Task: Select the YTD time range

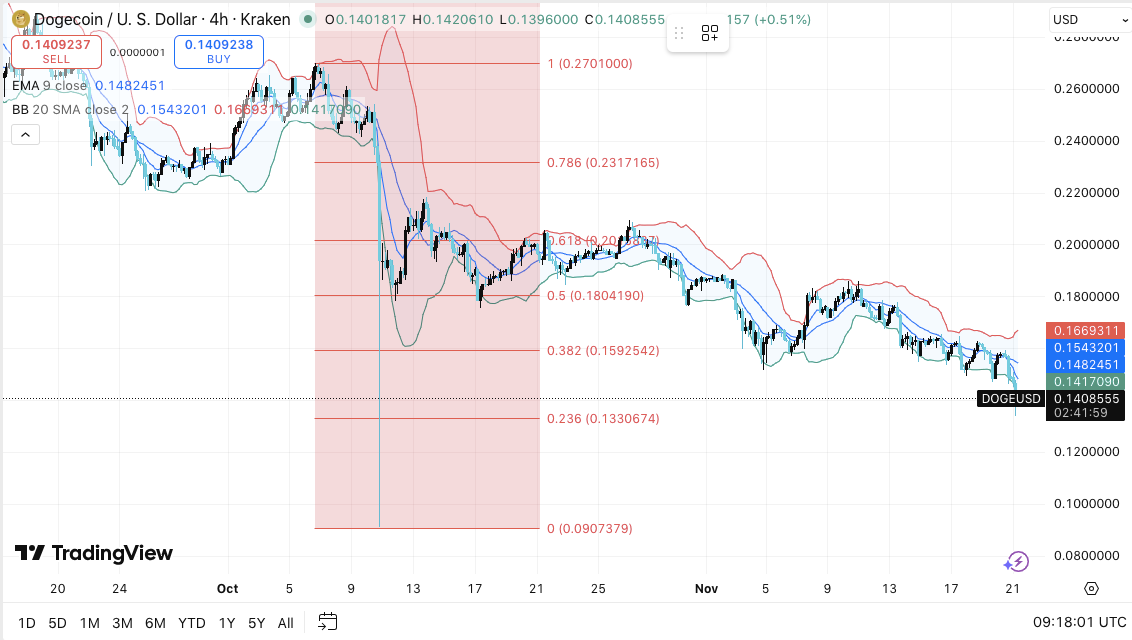Action: [191, 623]
